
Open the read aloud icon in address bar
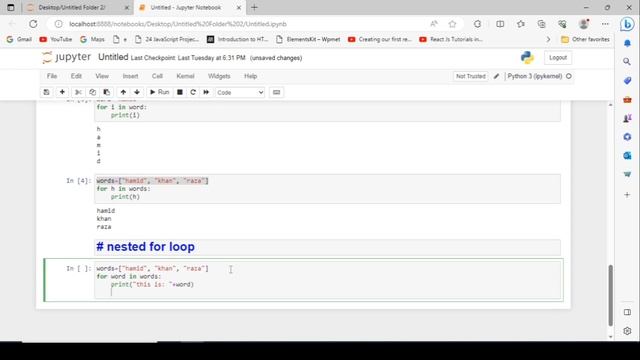click(434, 24)
